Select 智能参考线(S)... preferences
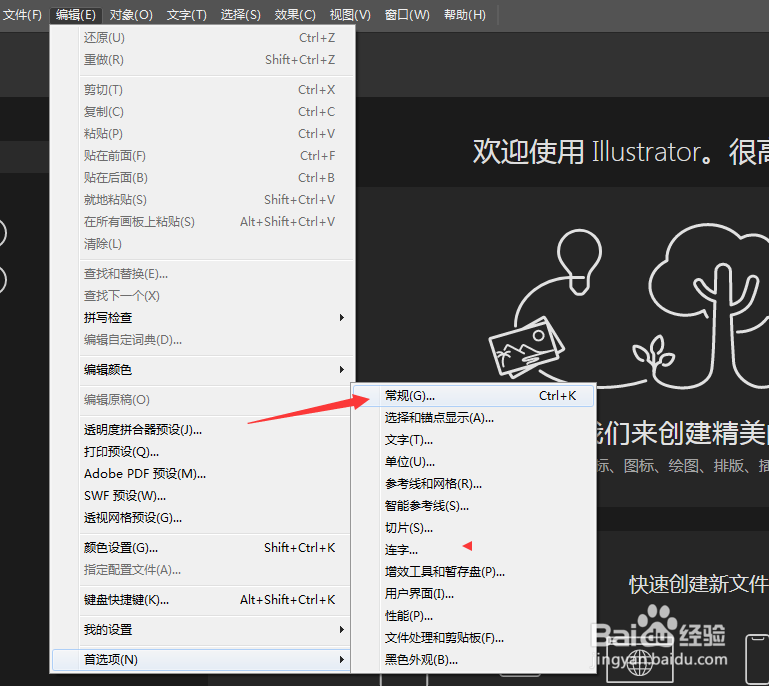Viewport: 769px width, 686px height. point(474,506)
